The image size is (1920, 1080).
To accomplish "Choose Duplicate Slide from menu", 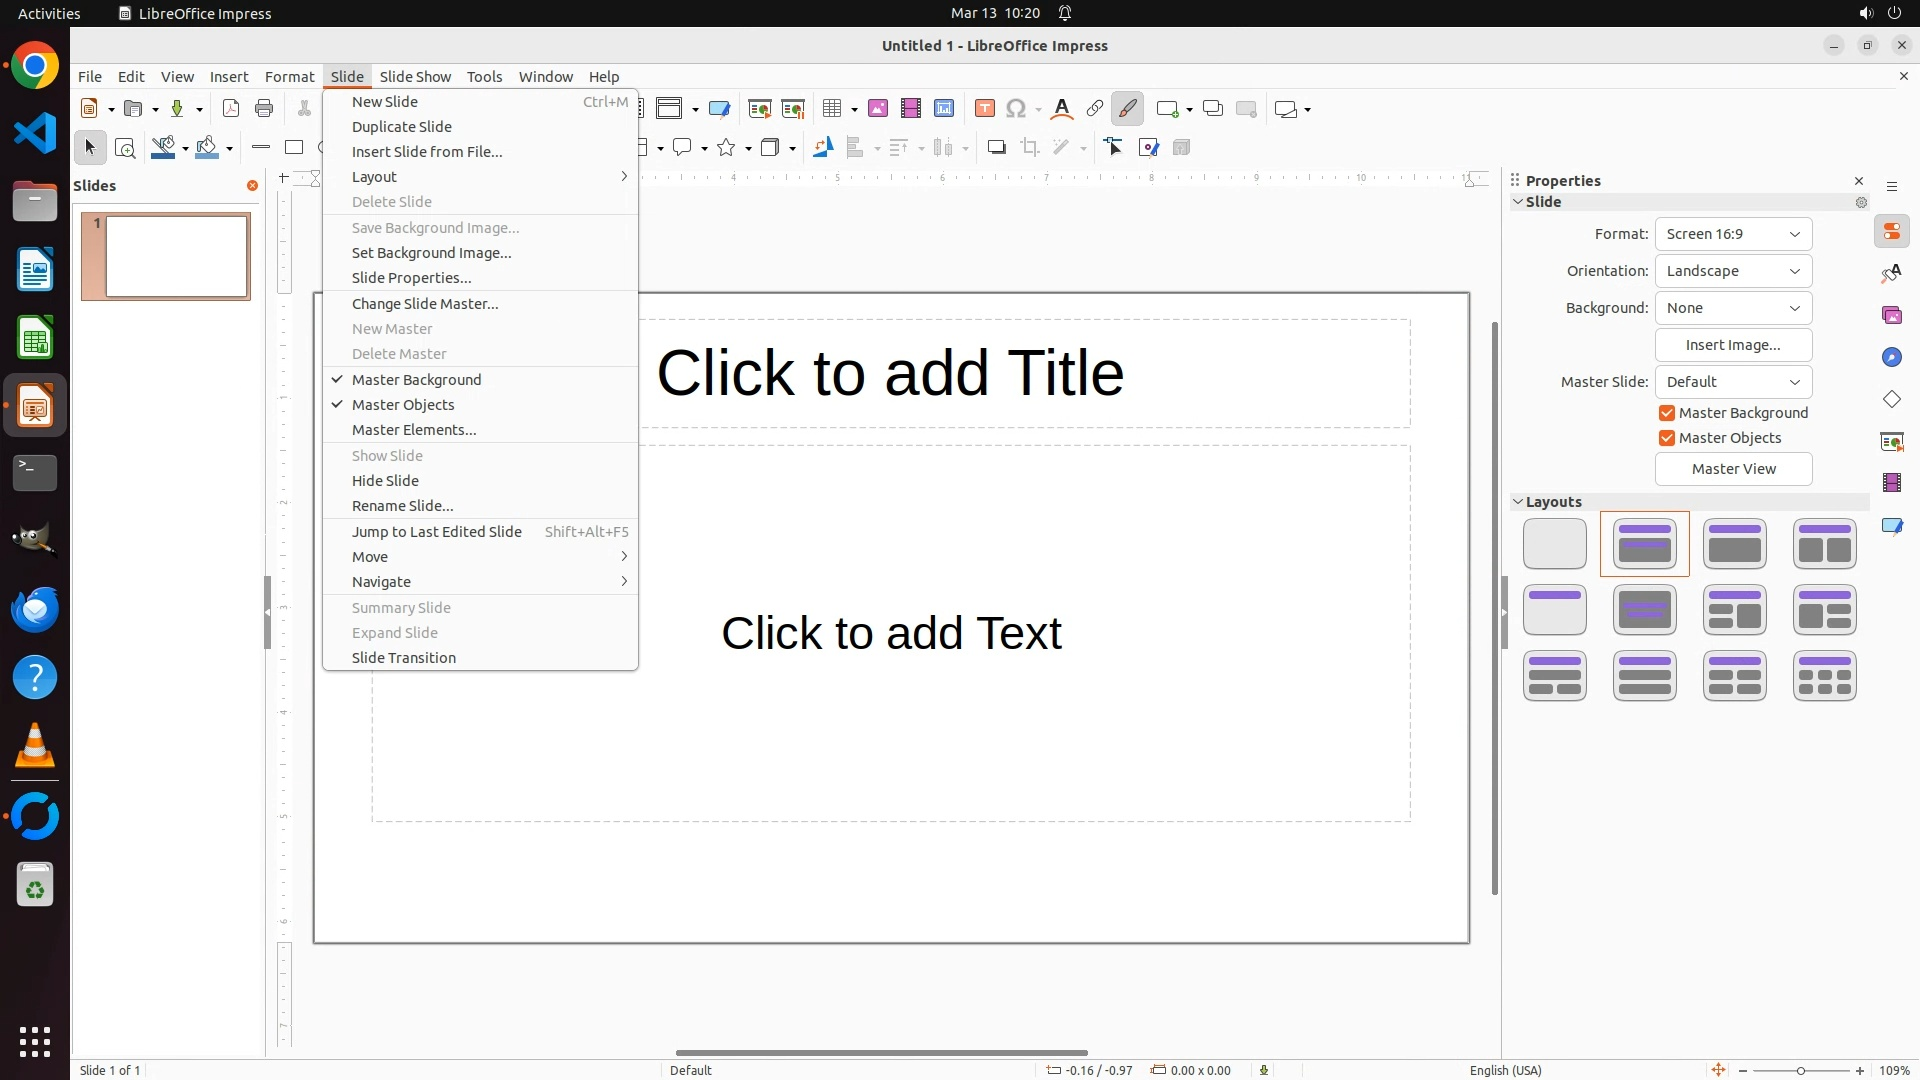I will 401,127.
